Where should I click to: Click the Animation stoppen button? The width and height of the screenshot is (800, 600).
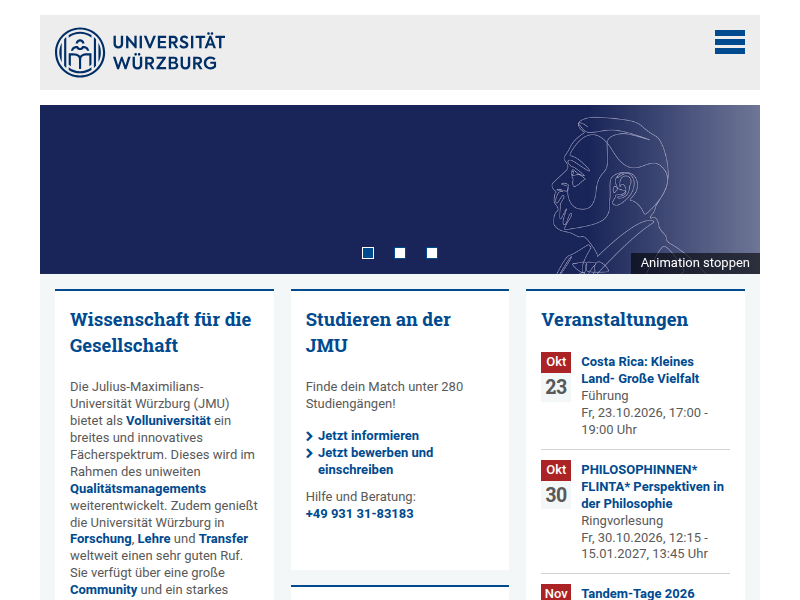point(695,263)
